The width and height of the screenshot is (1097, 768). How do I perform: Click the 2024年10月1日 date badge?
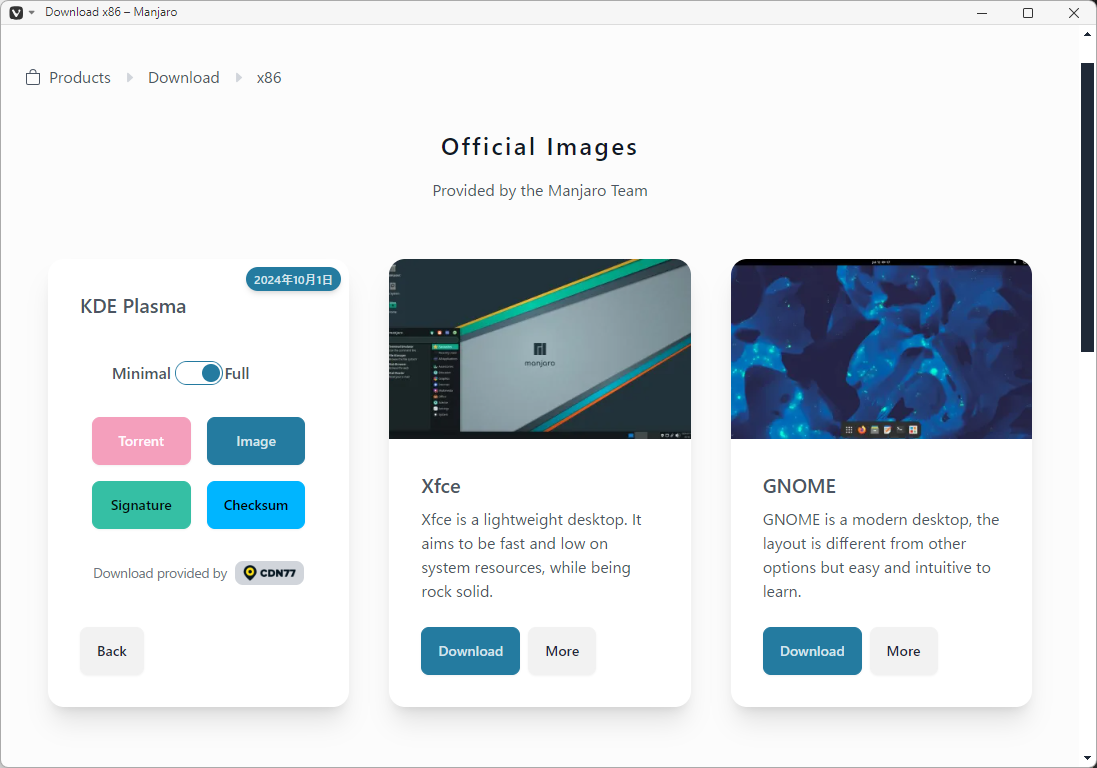click(x=293, y=280)
